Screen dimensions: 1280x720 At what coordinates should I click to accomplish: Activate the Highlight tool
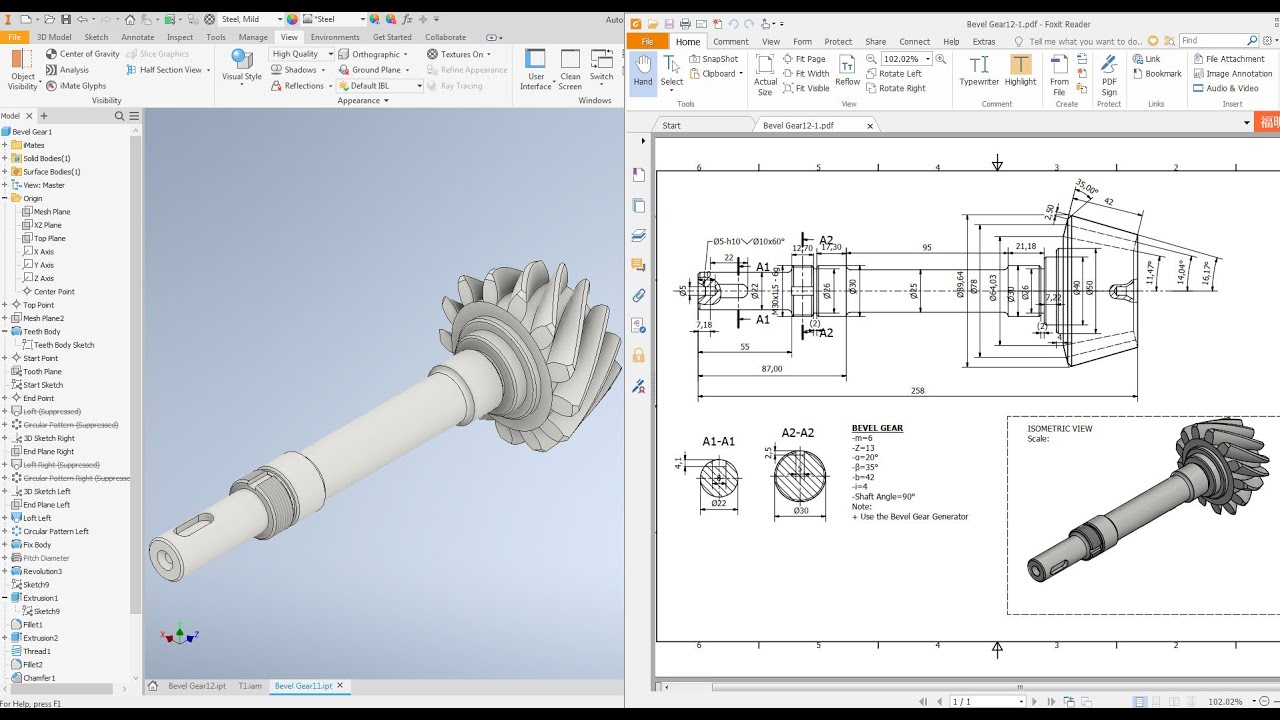1021,70
